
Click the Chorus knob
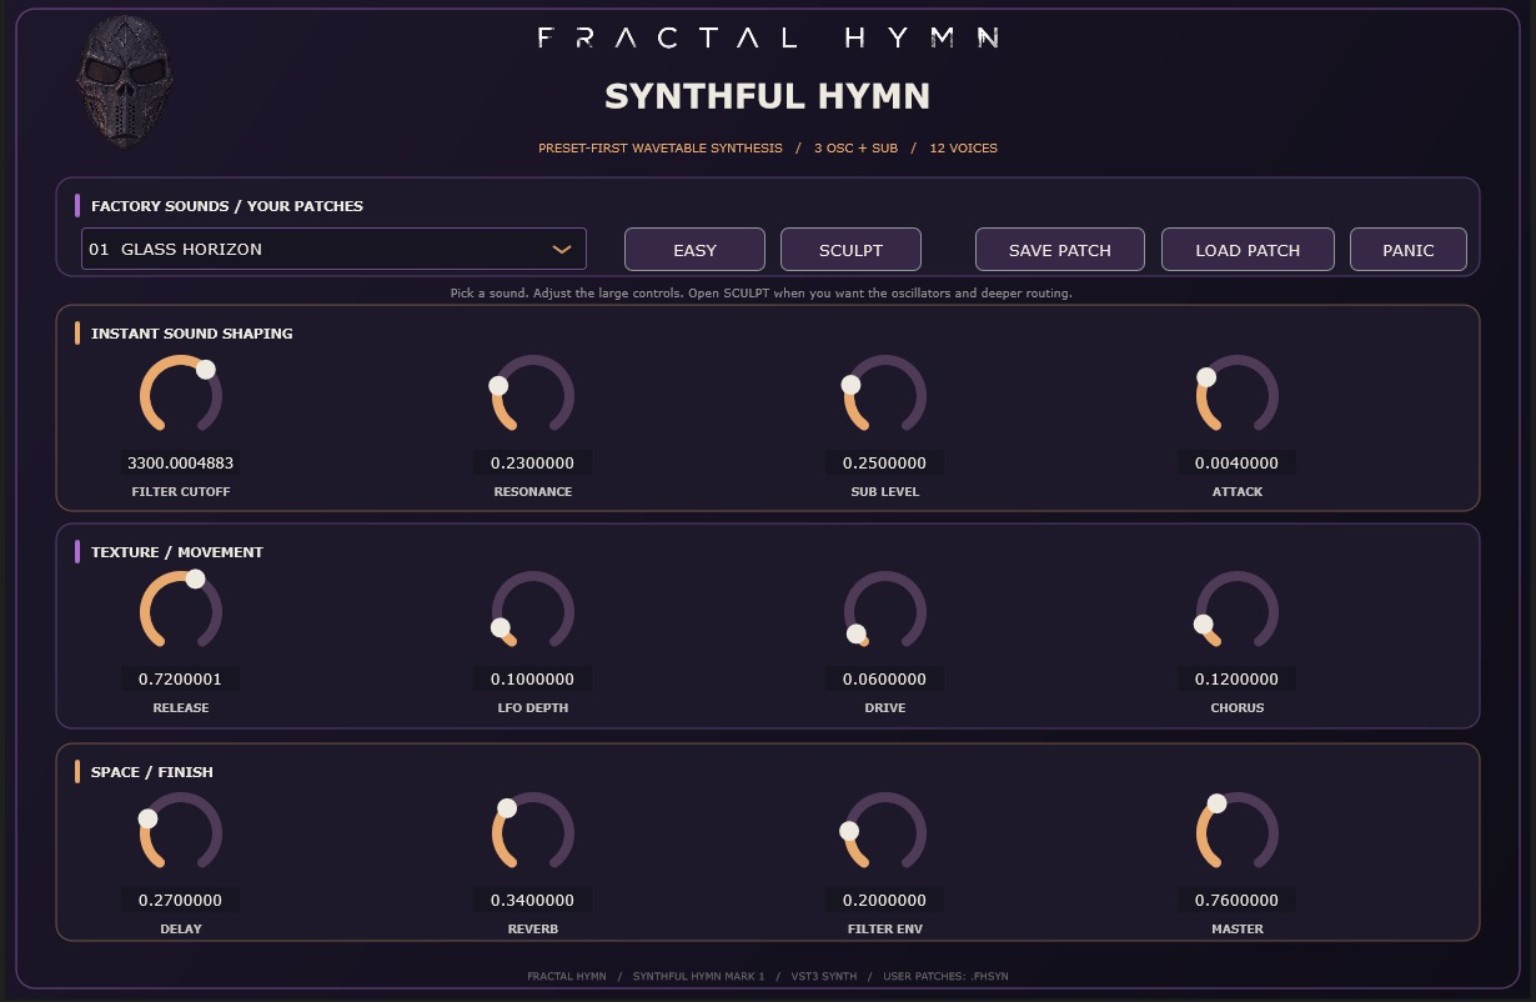(x=1237, y=611)
